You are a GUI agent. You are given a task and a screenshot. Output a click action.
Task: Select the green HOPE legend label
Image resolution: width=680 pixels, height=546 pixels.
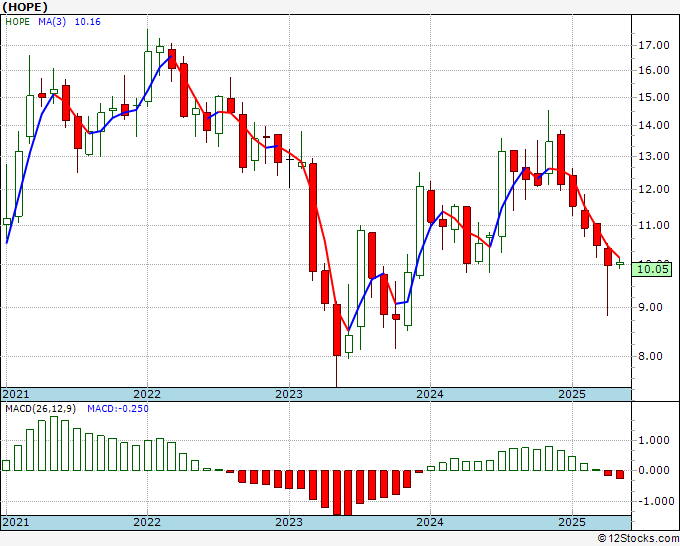(17, 22)
